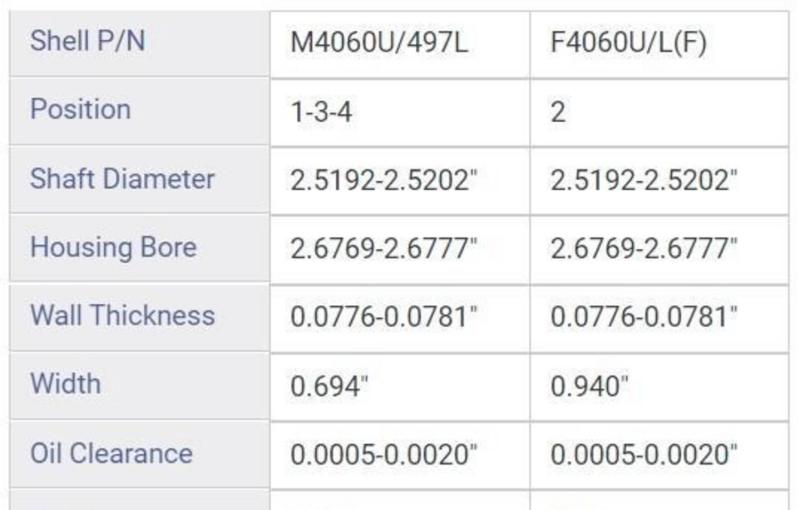
Task: Click the 1-3-4 position value
Action: pyautogui.click(x=321, y=111)
